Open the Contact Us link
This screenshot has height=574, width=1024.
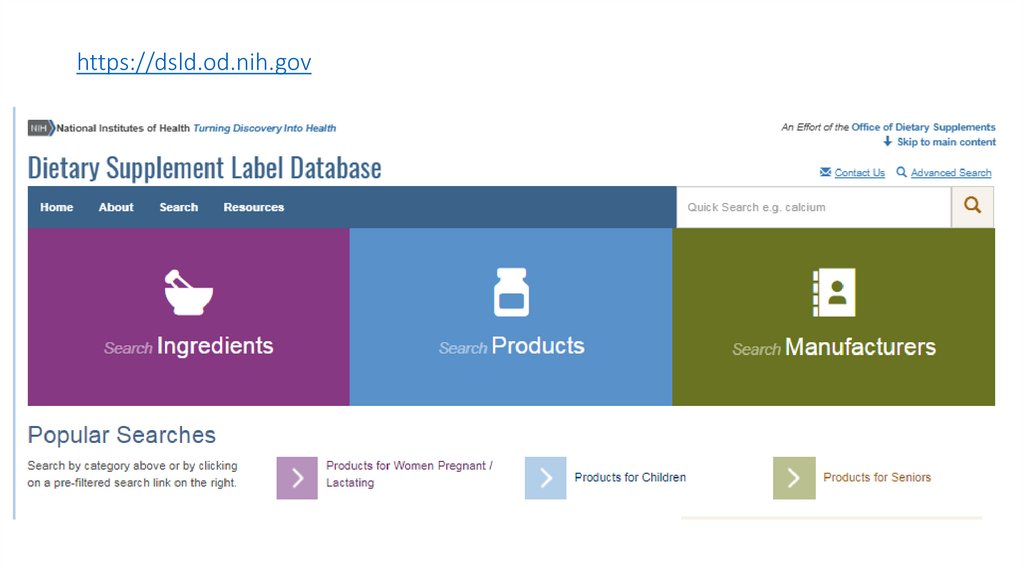[x=859, y=172]
